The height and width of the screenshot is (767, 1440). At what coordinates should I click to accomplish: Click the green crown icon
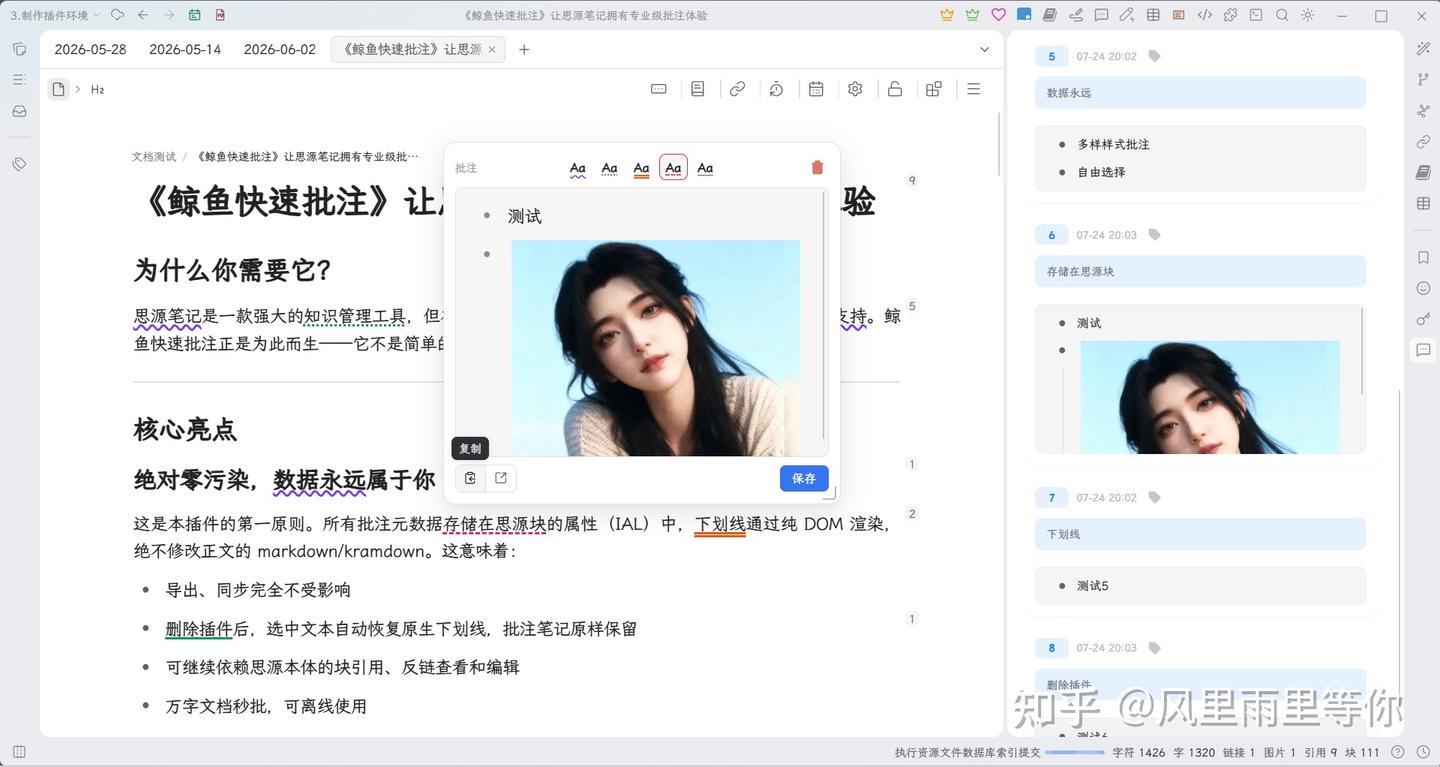pos(973,15)
